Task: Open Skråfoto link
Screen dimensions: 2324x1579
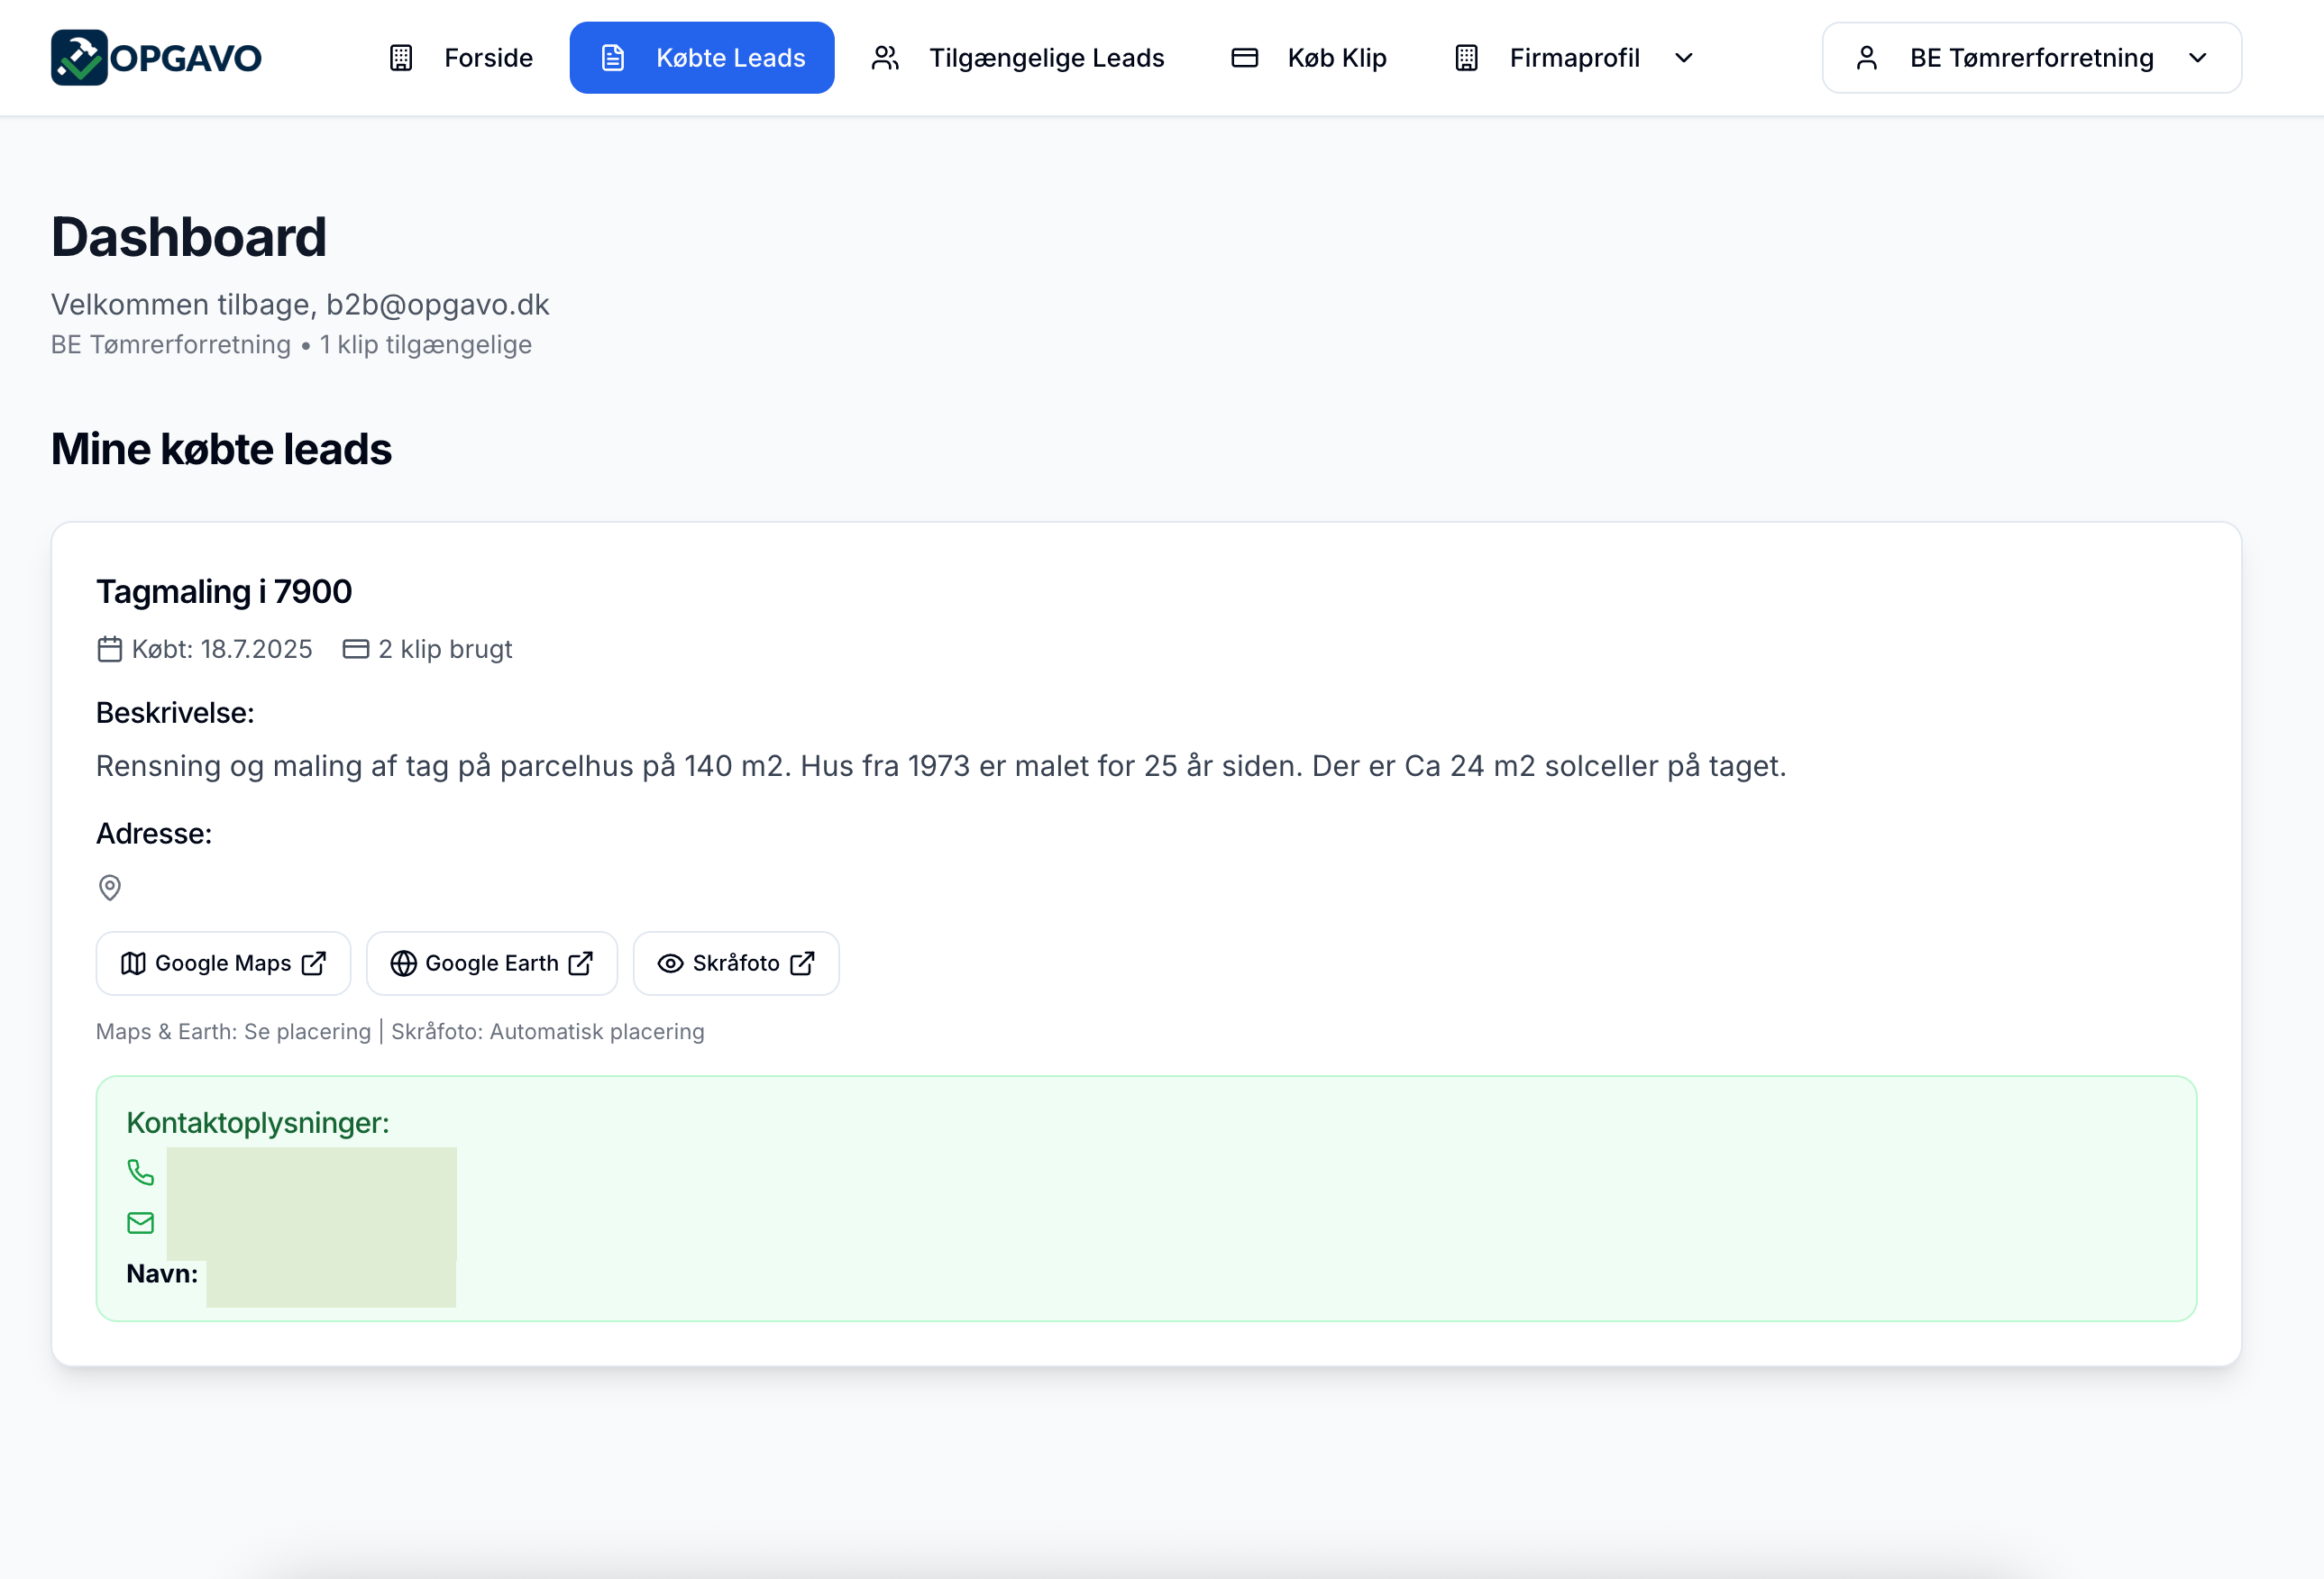Action: click(x=736, y=963)
